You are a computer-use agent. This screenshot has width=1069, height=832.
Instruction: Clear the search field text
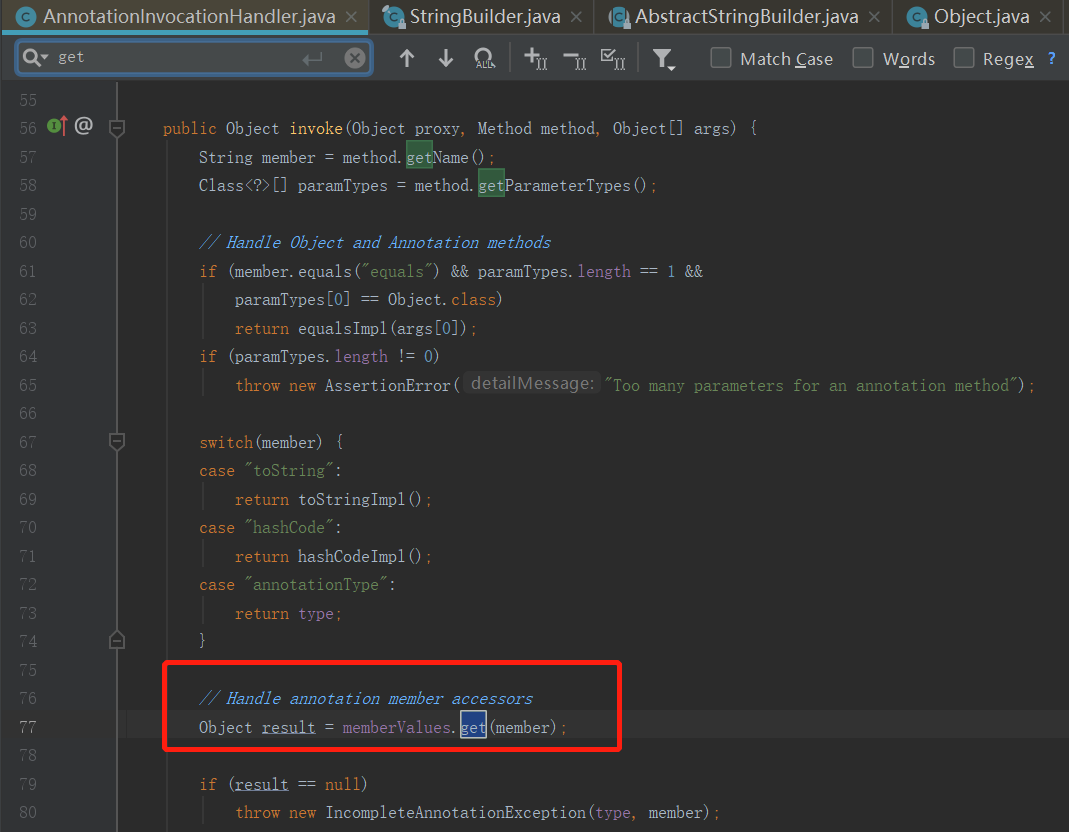coord(354,58)
